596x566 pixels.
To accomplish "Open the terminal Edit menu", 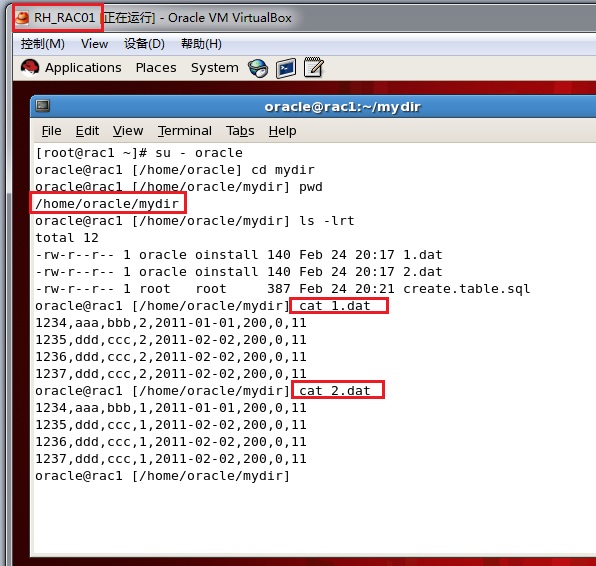I will (87, 131).
